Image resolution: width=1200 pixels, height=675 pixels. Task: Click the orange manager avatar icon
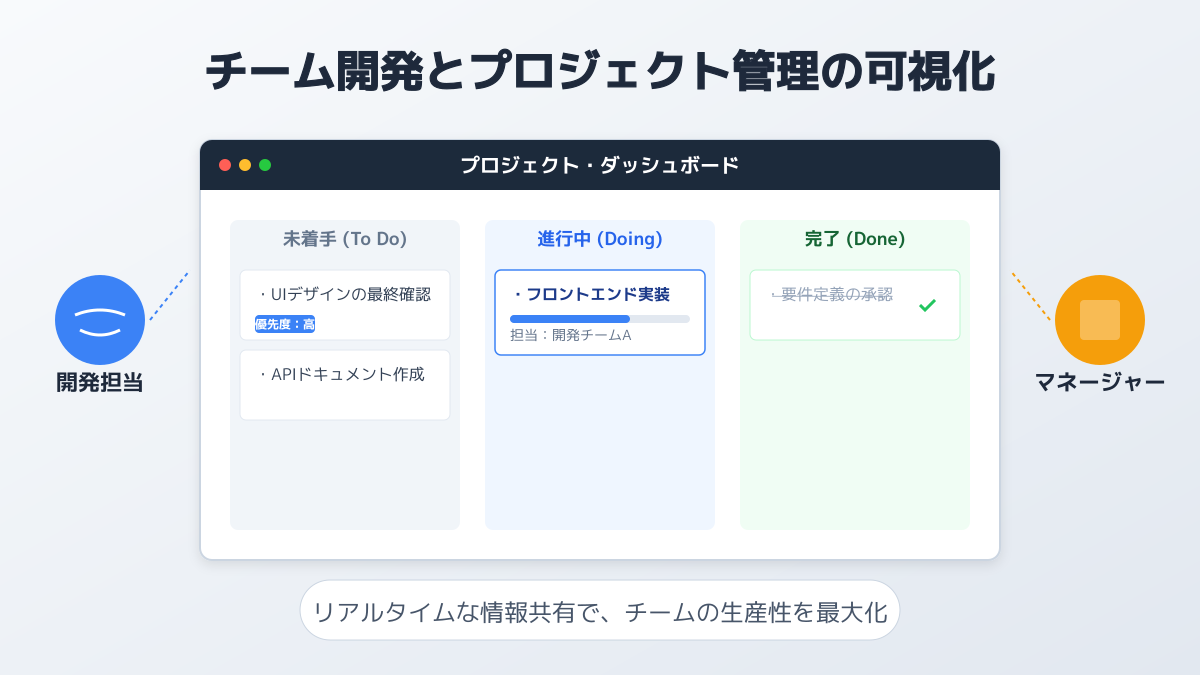pyautogui.click(x=1100, y=320)
